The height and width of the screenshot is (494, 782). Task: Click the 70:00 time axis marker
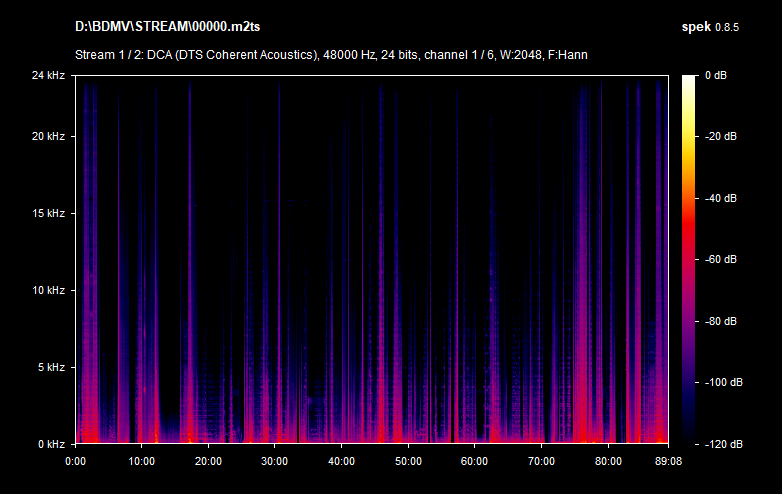tap(541, 461)
